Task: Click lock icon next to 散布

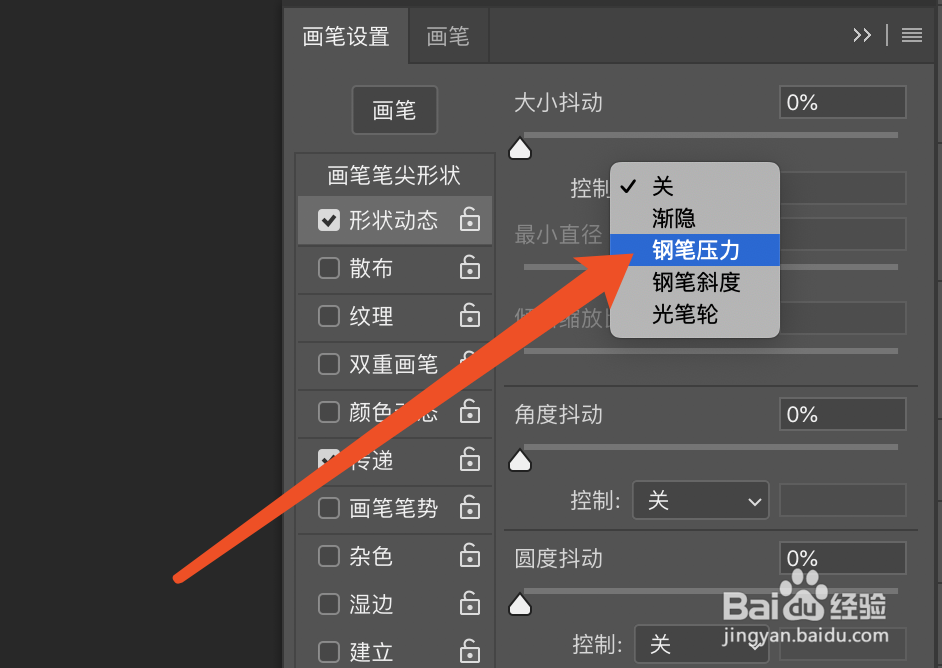Action: click(470, 267)
